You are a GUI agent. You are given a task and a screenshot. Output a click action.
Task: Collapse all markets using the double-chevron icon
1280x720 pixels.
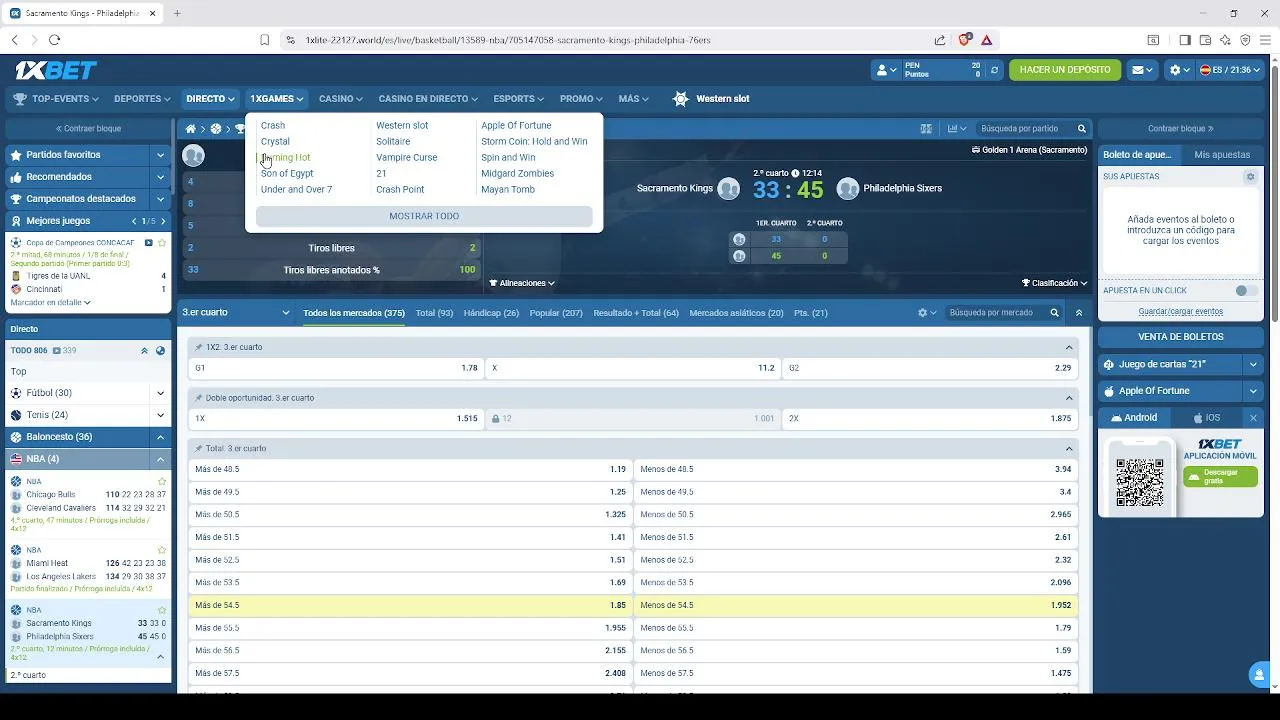click(x=1079, y=313)
